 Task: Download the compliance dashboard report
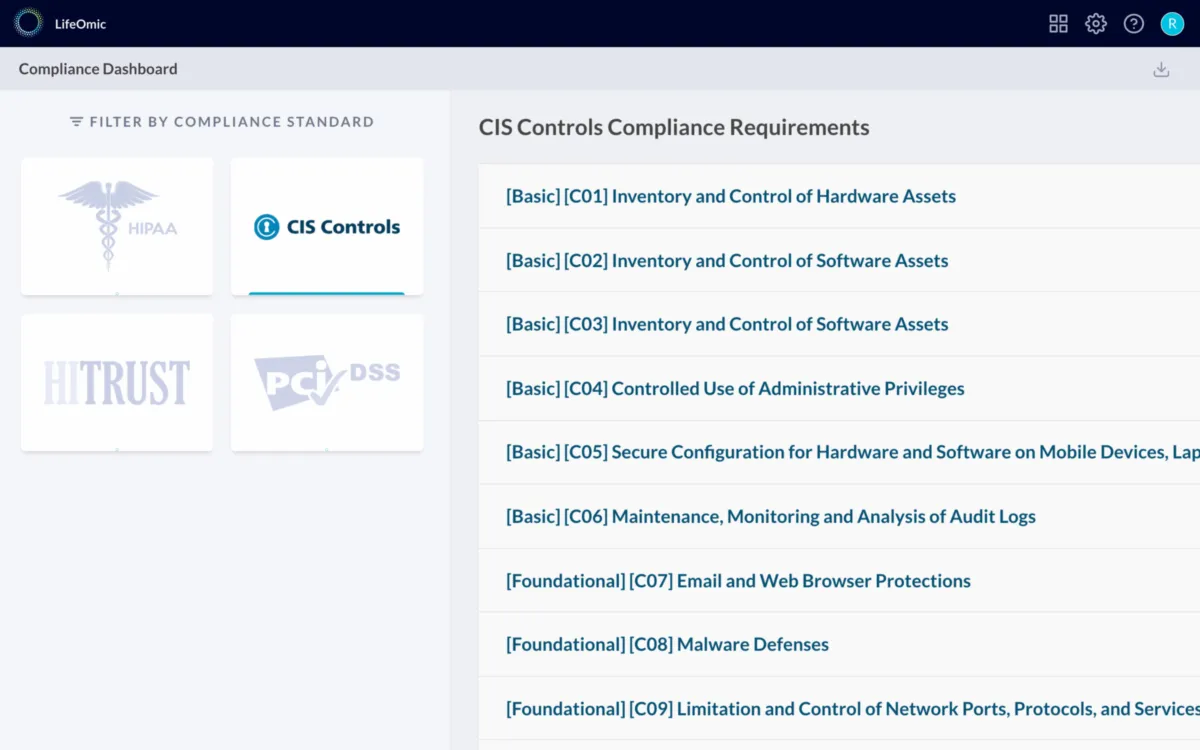(x=1161, y=69)
